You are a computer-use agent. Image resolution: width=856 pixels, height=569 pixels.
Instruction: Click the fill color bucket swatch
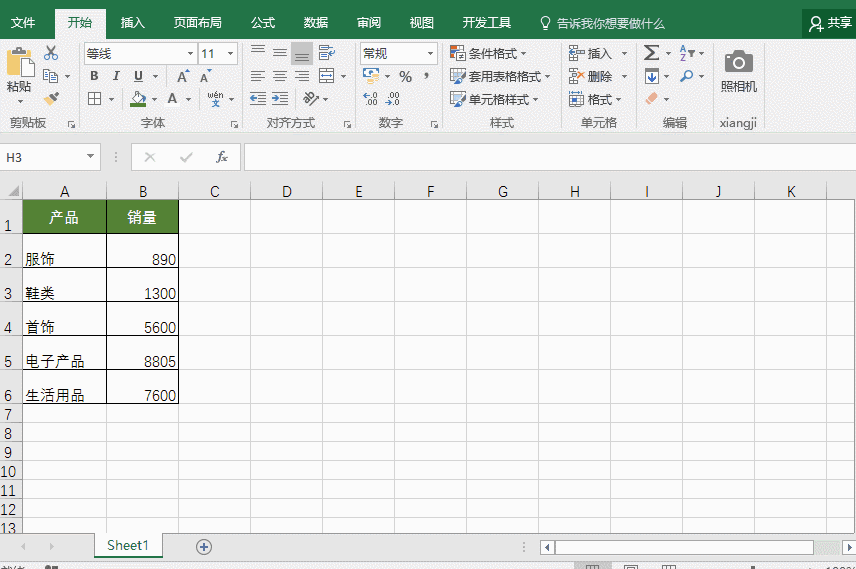138,99
